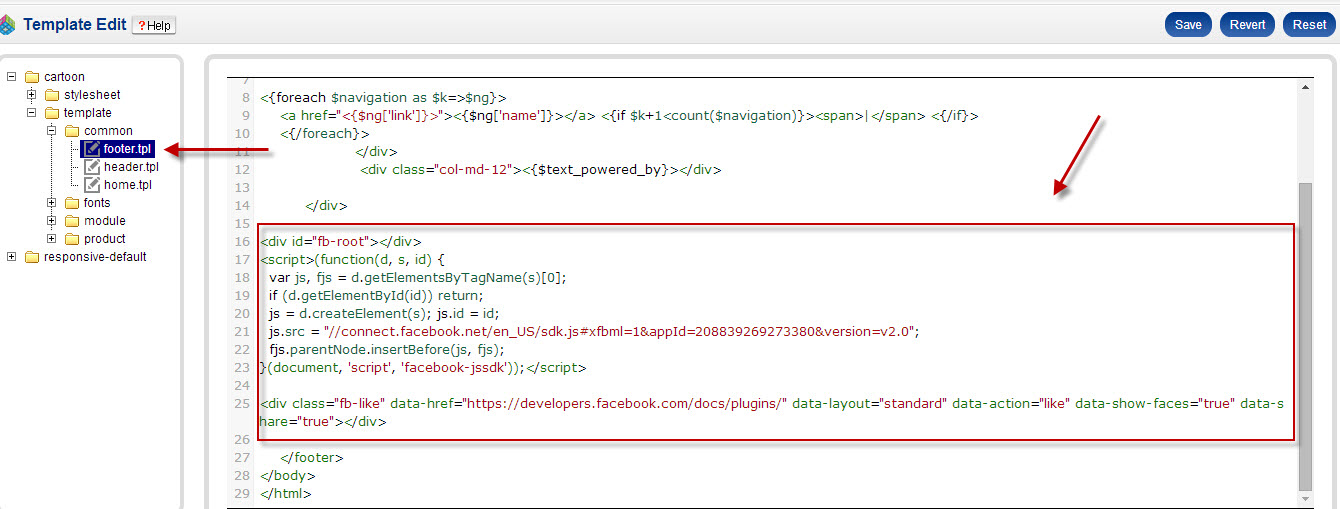Image resolution: width=1340 pixels, height=509 pixels.
Task: Click the cartoon folder icon
Action: (x=32, y=77)
